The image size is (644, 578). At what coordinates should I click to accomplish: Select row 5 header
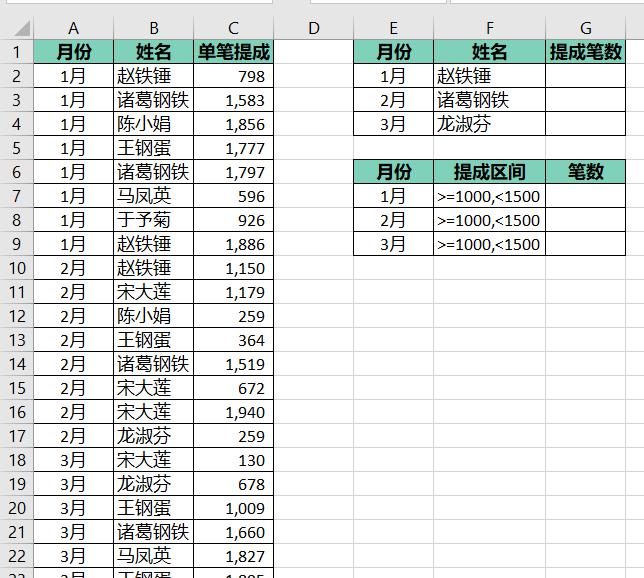(16, 148)
